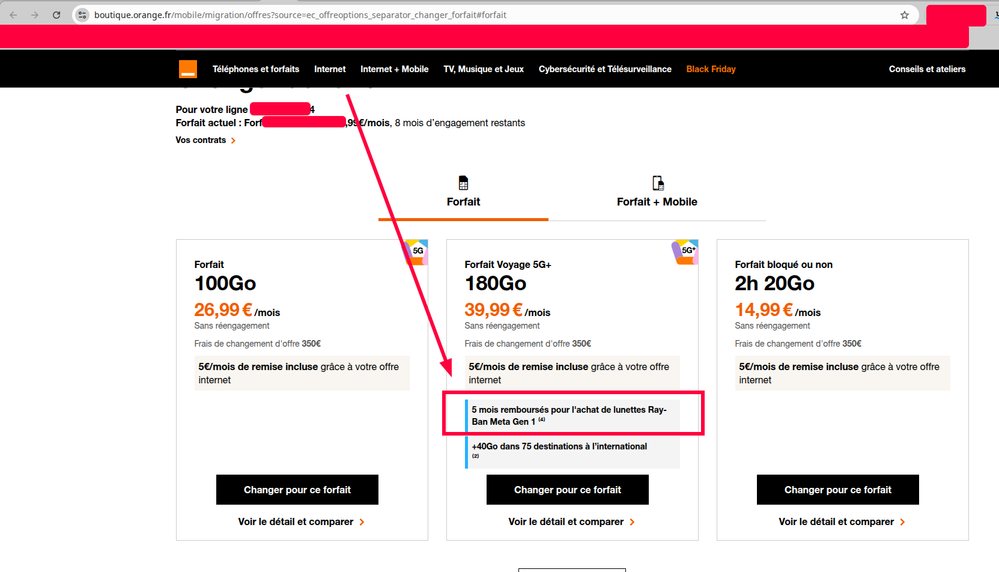Image resolution: width=999 pixels, height=572 pixels.
Task: Click the SIM card icon above Forfait
Action: (463, 183)
